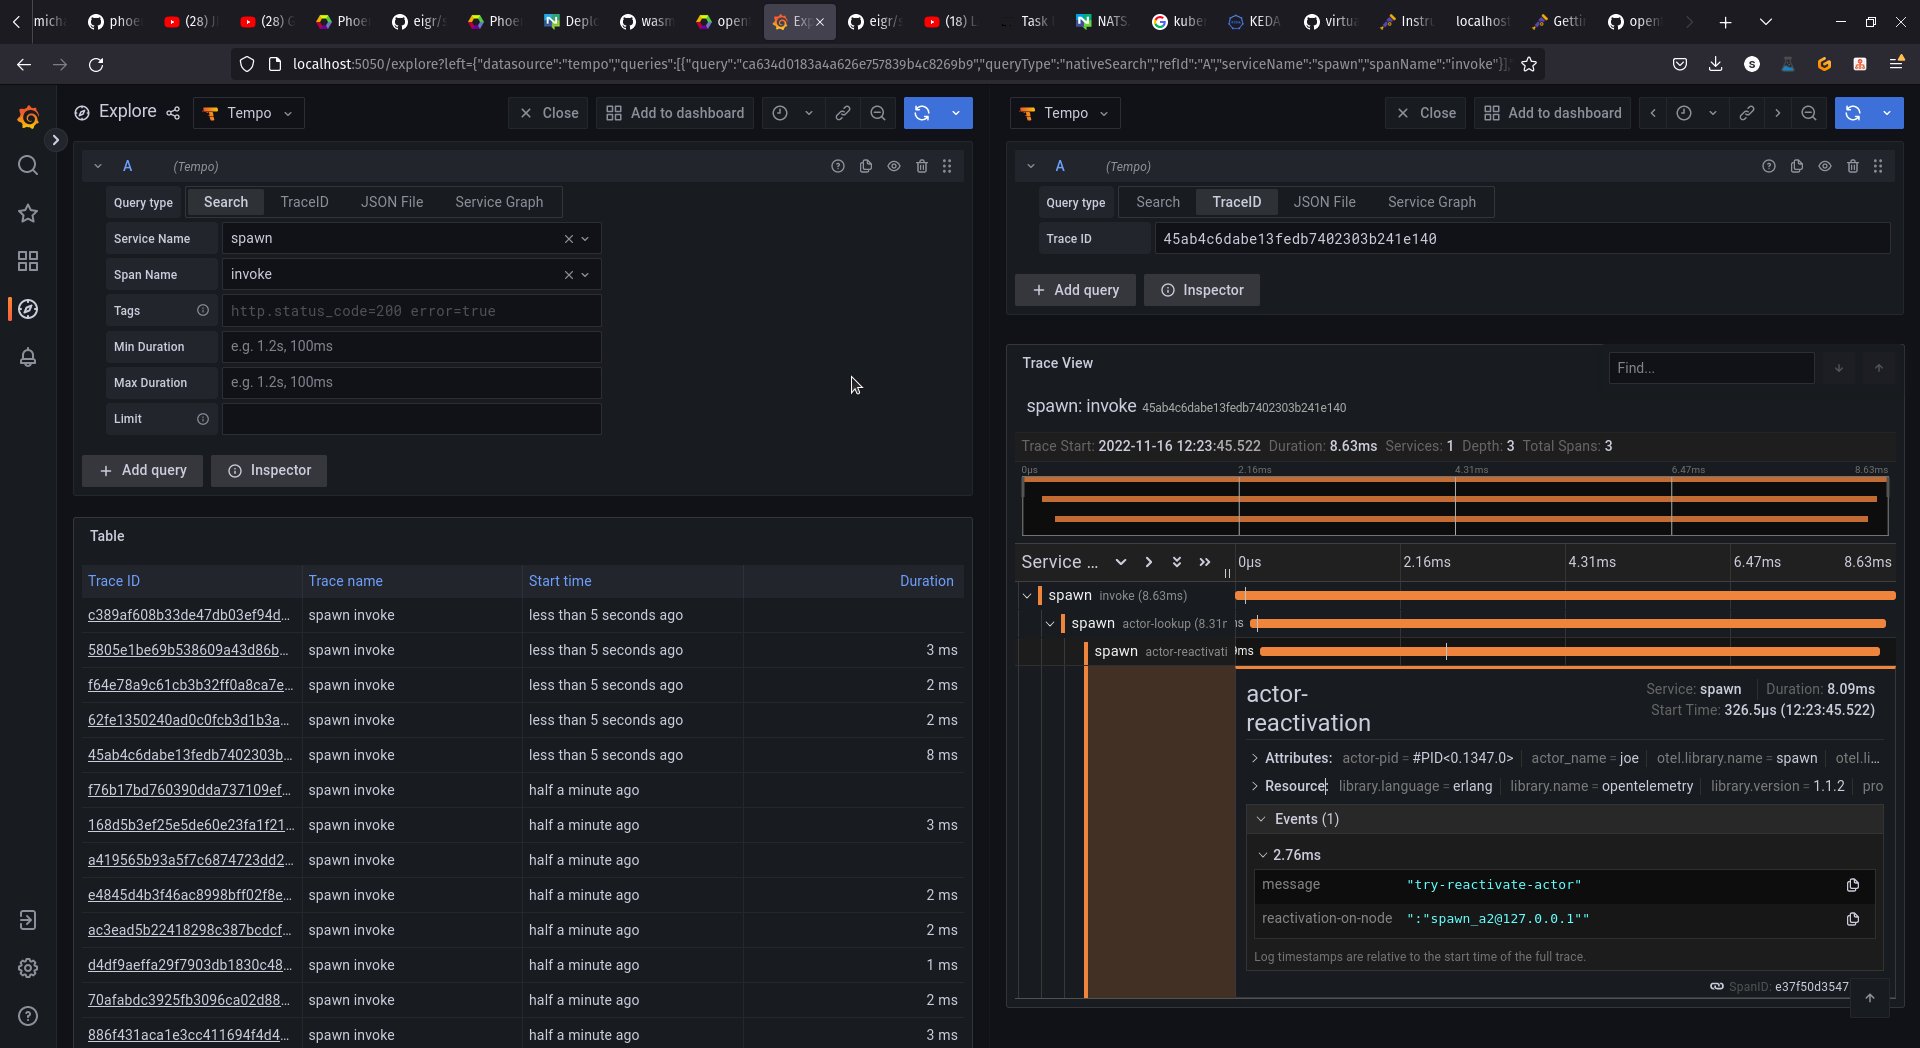Focus the Find field in Trace View

[1711, 368]
